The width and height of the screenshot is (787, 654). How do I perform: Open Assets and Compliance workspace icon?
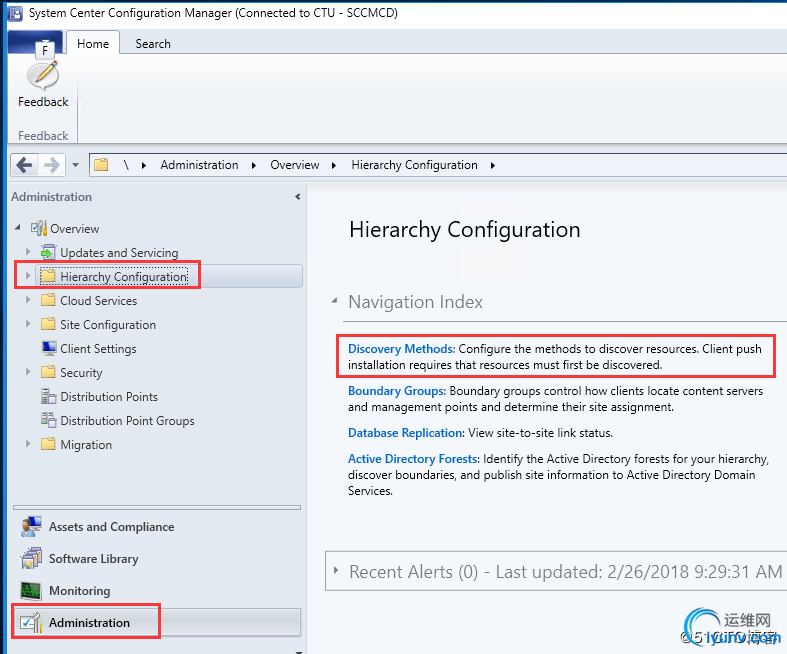tap(31, 527)
